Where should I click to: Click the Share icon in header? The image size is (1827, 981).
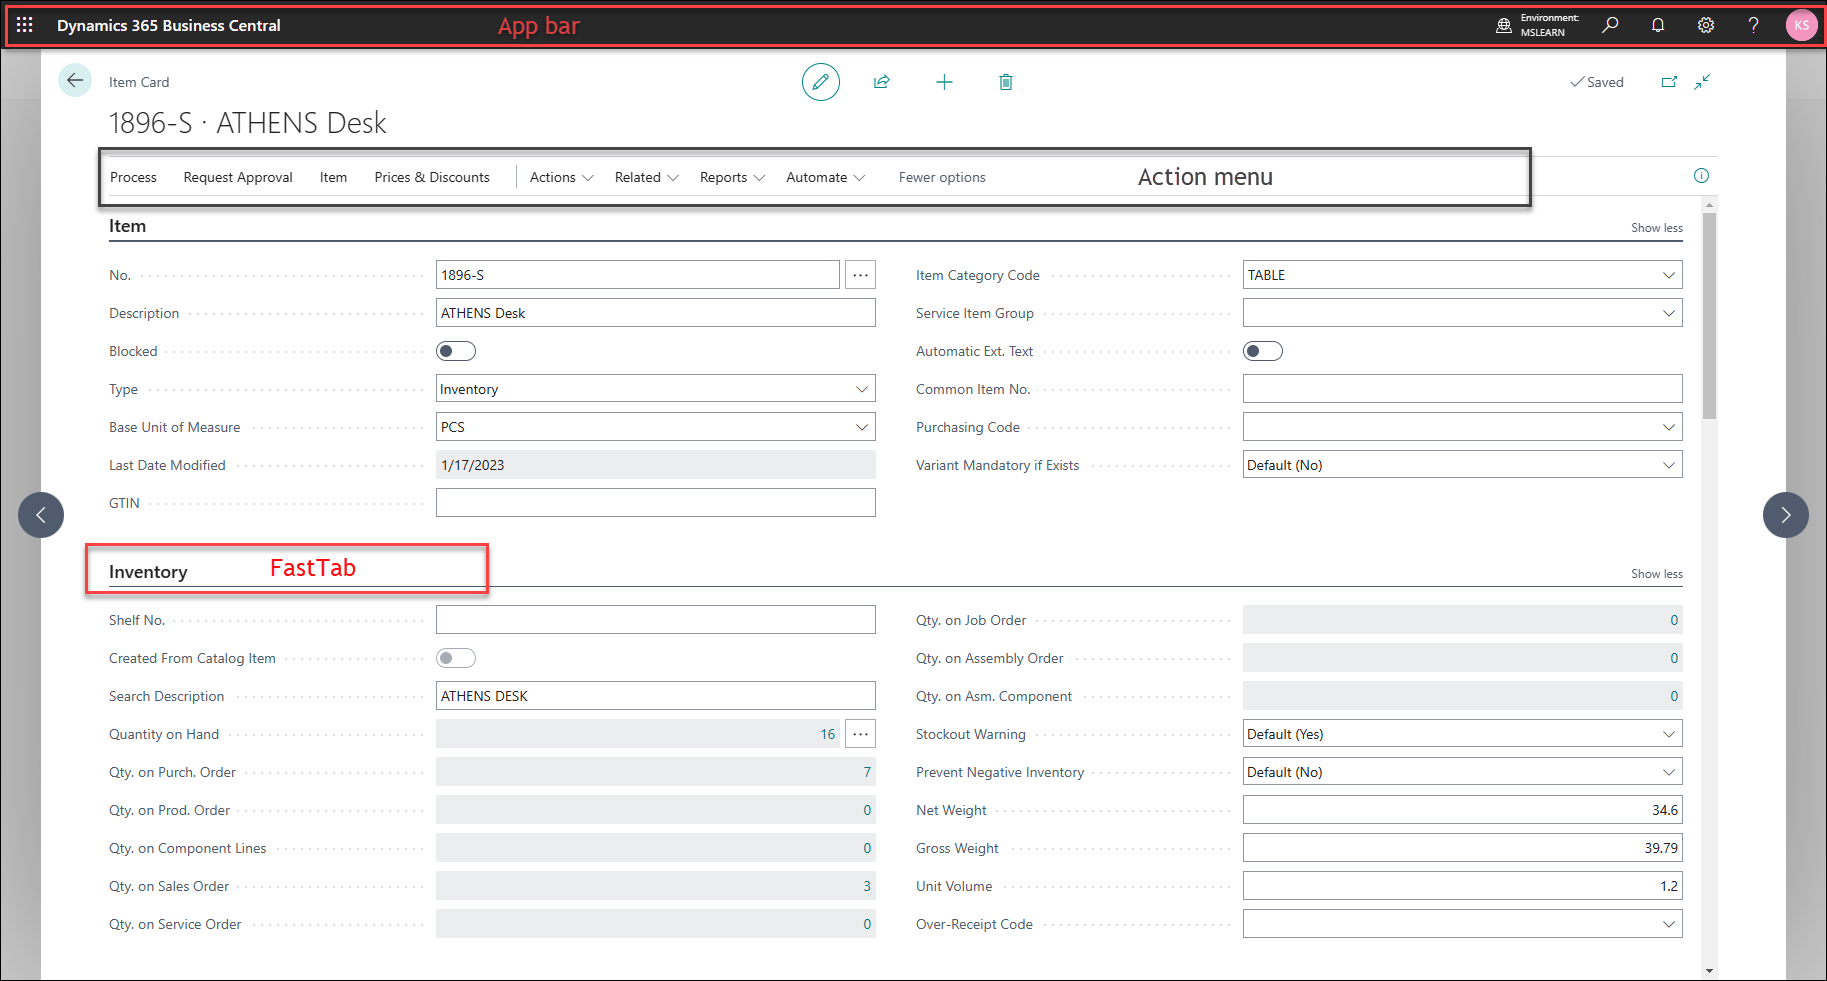881,82
